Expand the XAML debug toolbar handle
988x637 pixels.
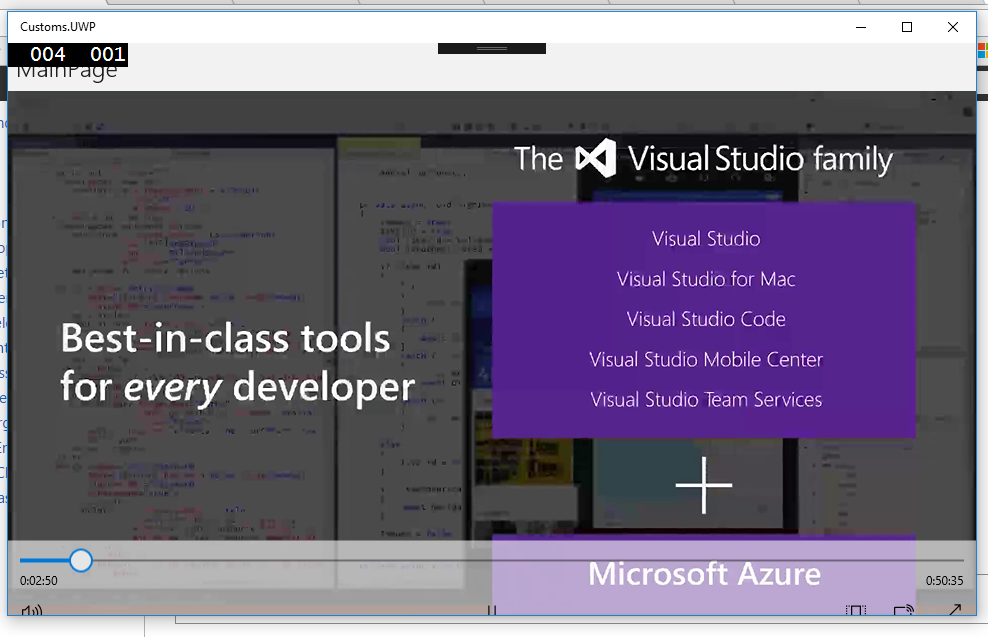[x=492, y=49]
